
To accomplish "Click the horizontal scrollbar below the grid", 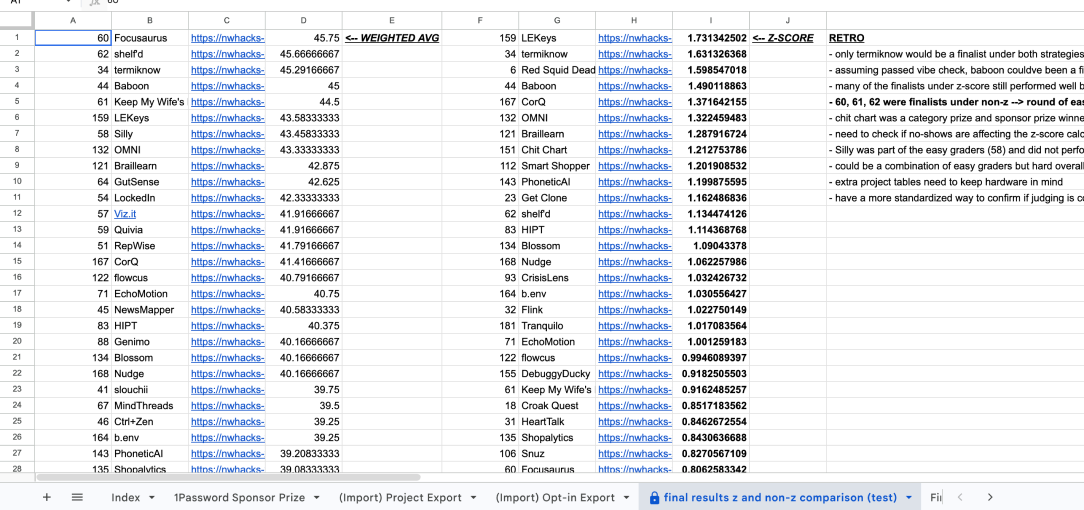I will click(228, 477).
